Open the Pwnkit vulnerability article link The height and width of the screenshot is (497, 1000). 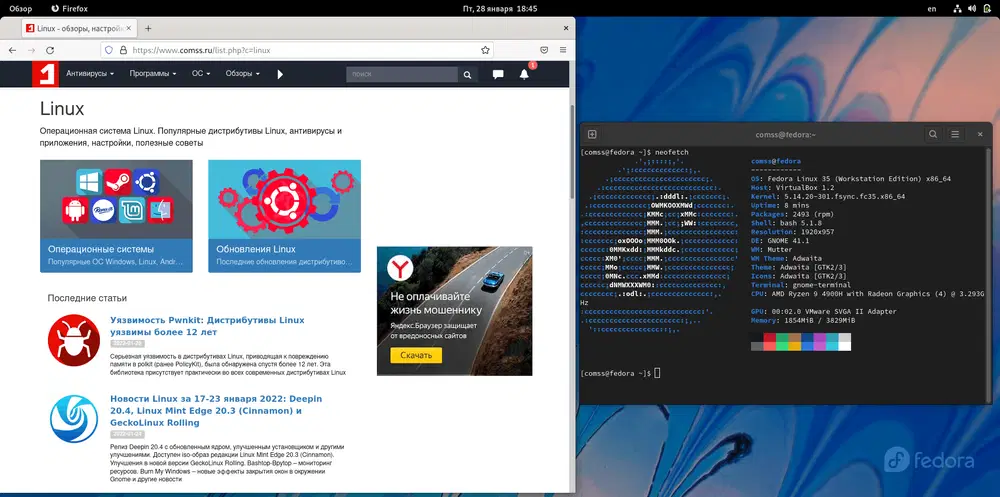tap(207, 326)
